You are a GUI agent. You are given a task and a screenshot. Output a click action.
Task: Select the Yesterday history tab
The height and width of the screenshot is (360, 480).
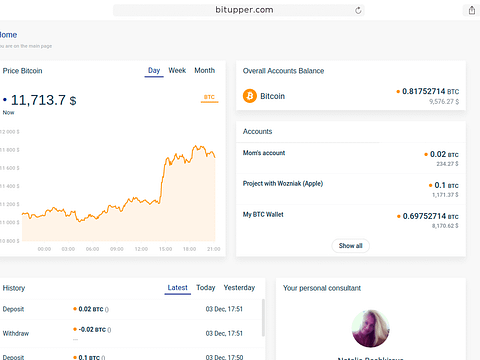(239, 288)
